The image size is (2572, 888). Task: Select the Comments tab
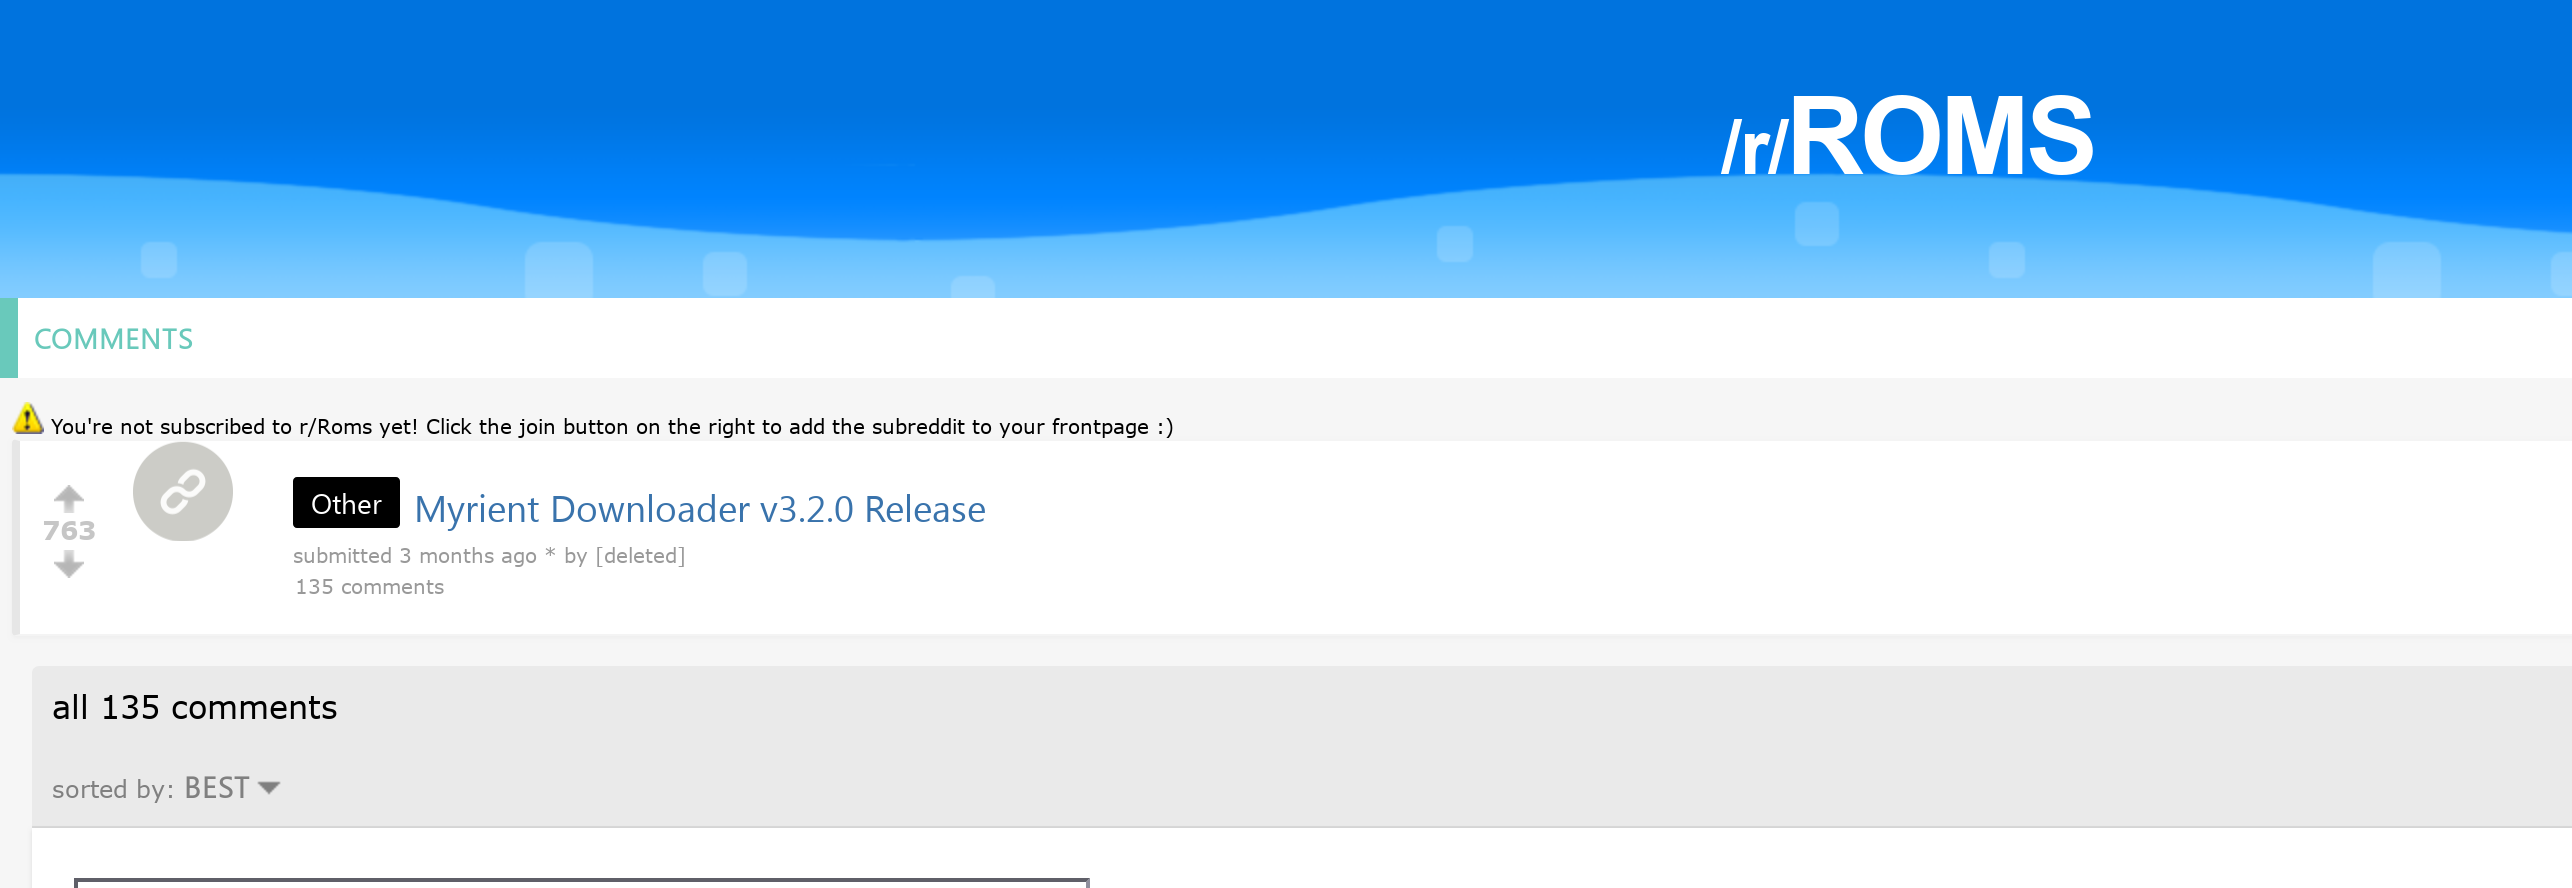[114, 339]
